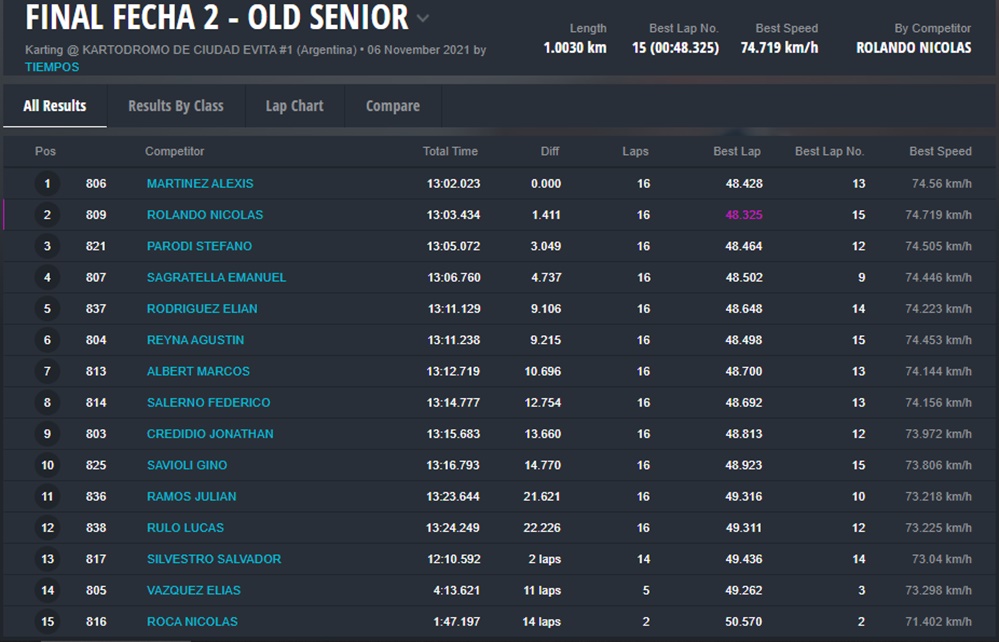Click SAGRATELLA EMANUEL competitor name
Viewport: 999px width, 642px height.
pos(216,277)
